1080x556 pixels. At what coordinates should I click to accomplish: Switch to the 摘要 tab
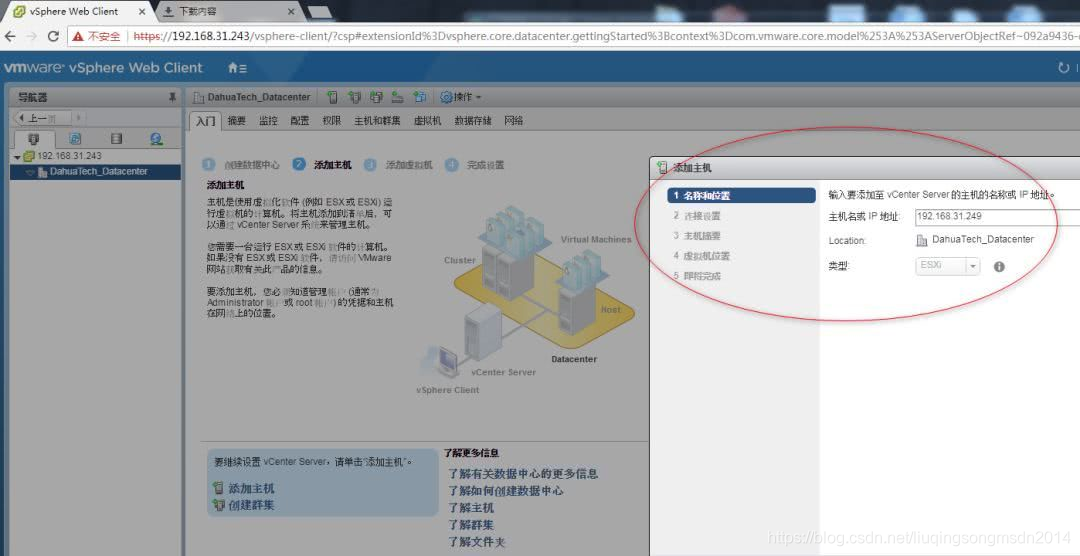[x=236, y=121]
